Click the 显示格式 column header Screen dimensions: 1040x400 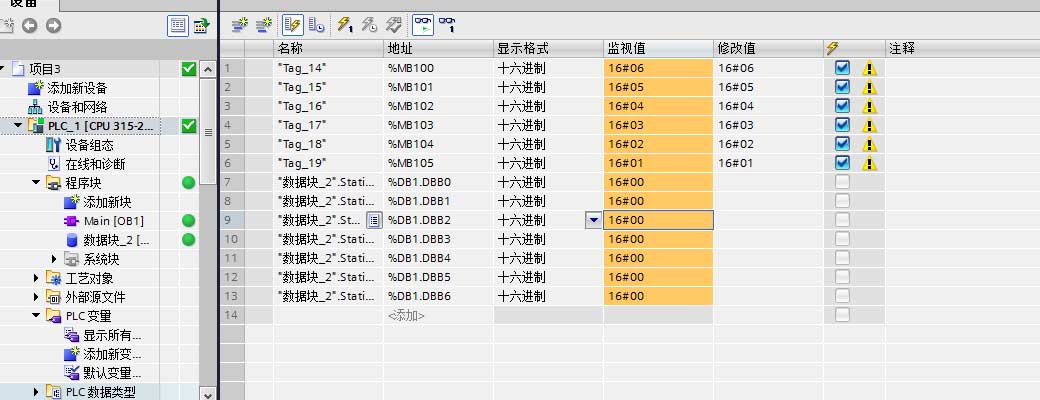549,48
